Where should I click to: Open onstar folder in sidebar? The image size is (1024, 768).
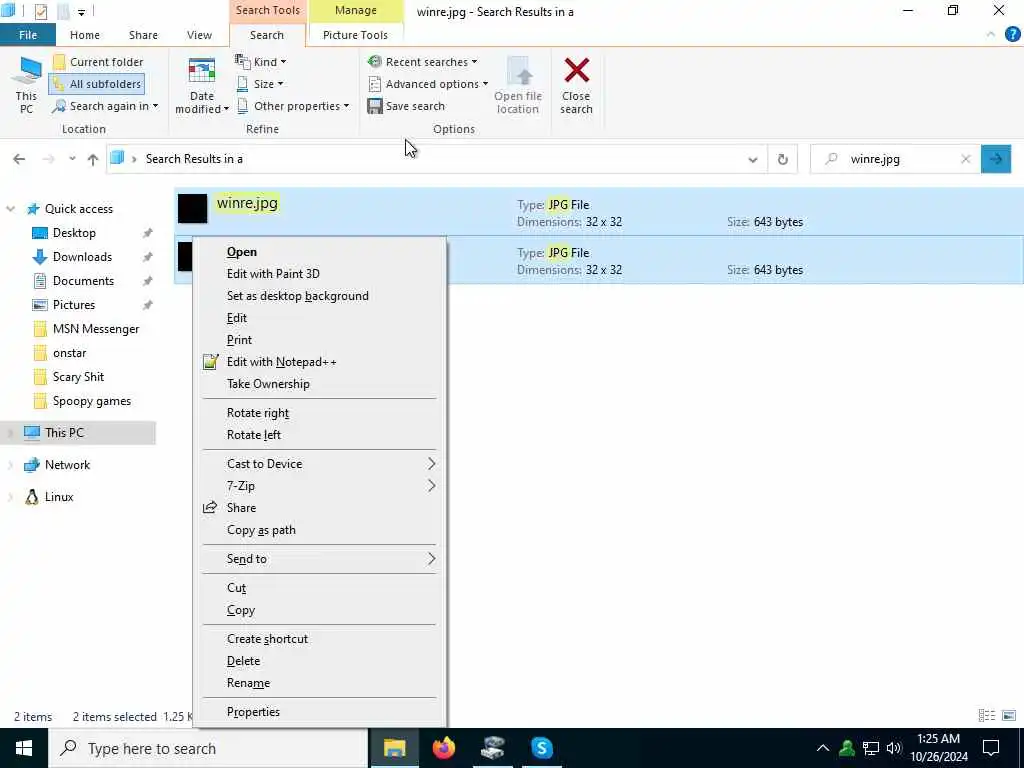click(x=69, y=353)
